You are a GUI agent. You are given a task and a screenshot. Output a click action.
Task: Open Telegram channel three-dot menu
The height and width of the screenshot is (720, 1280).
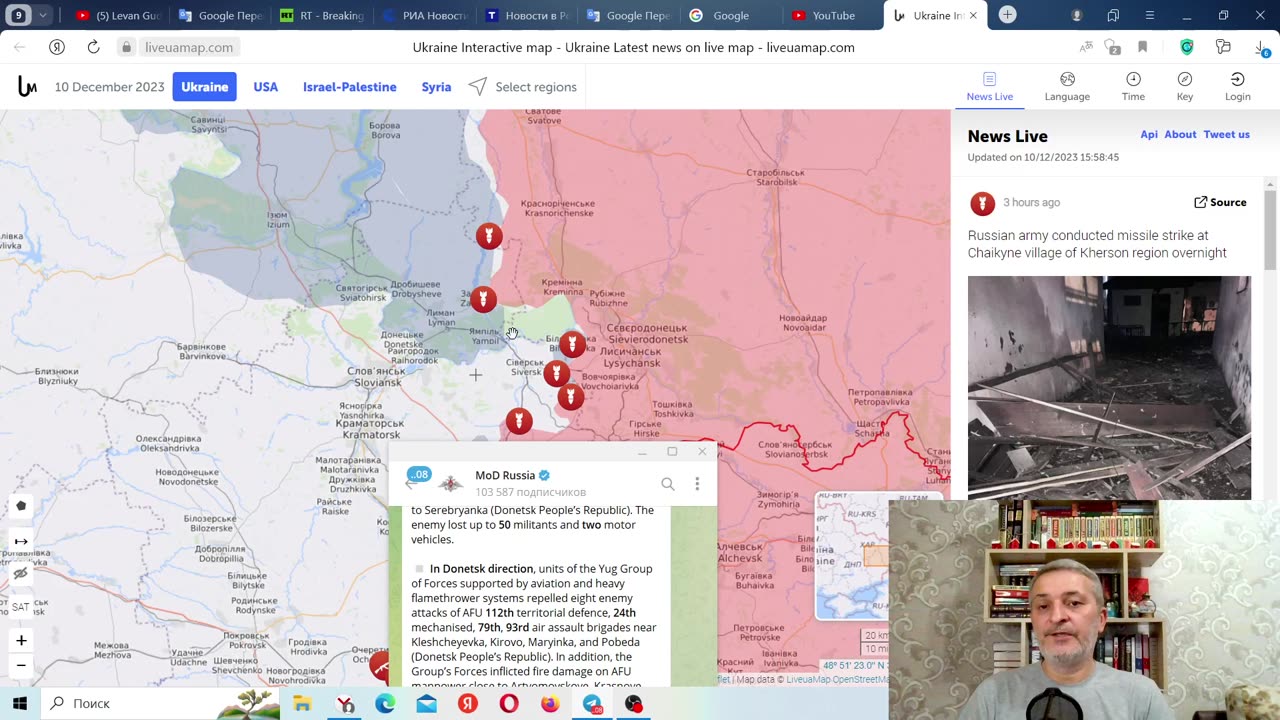tap(697, 484)
